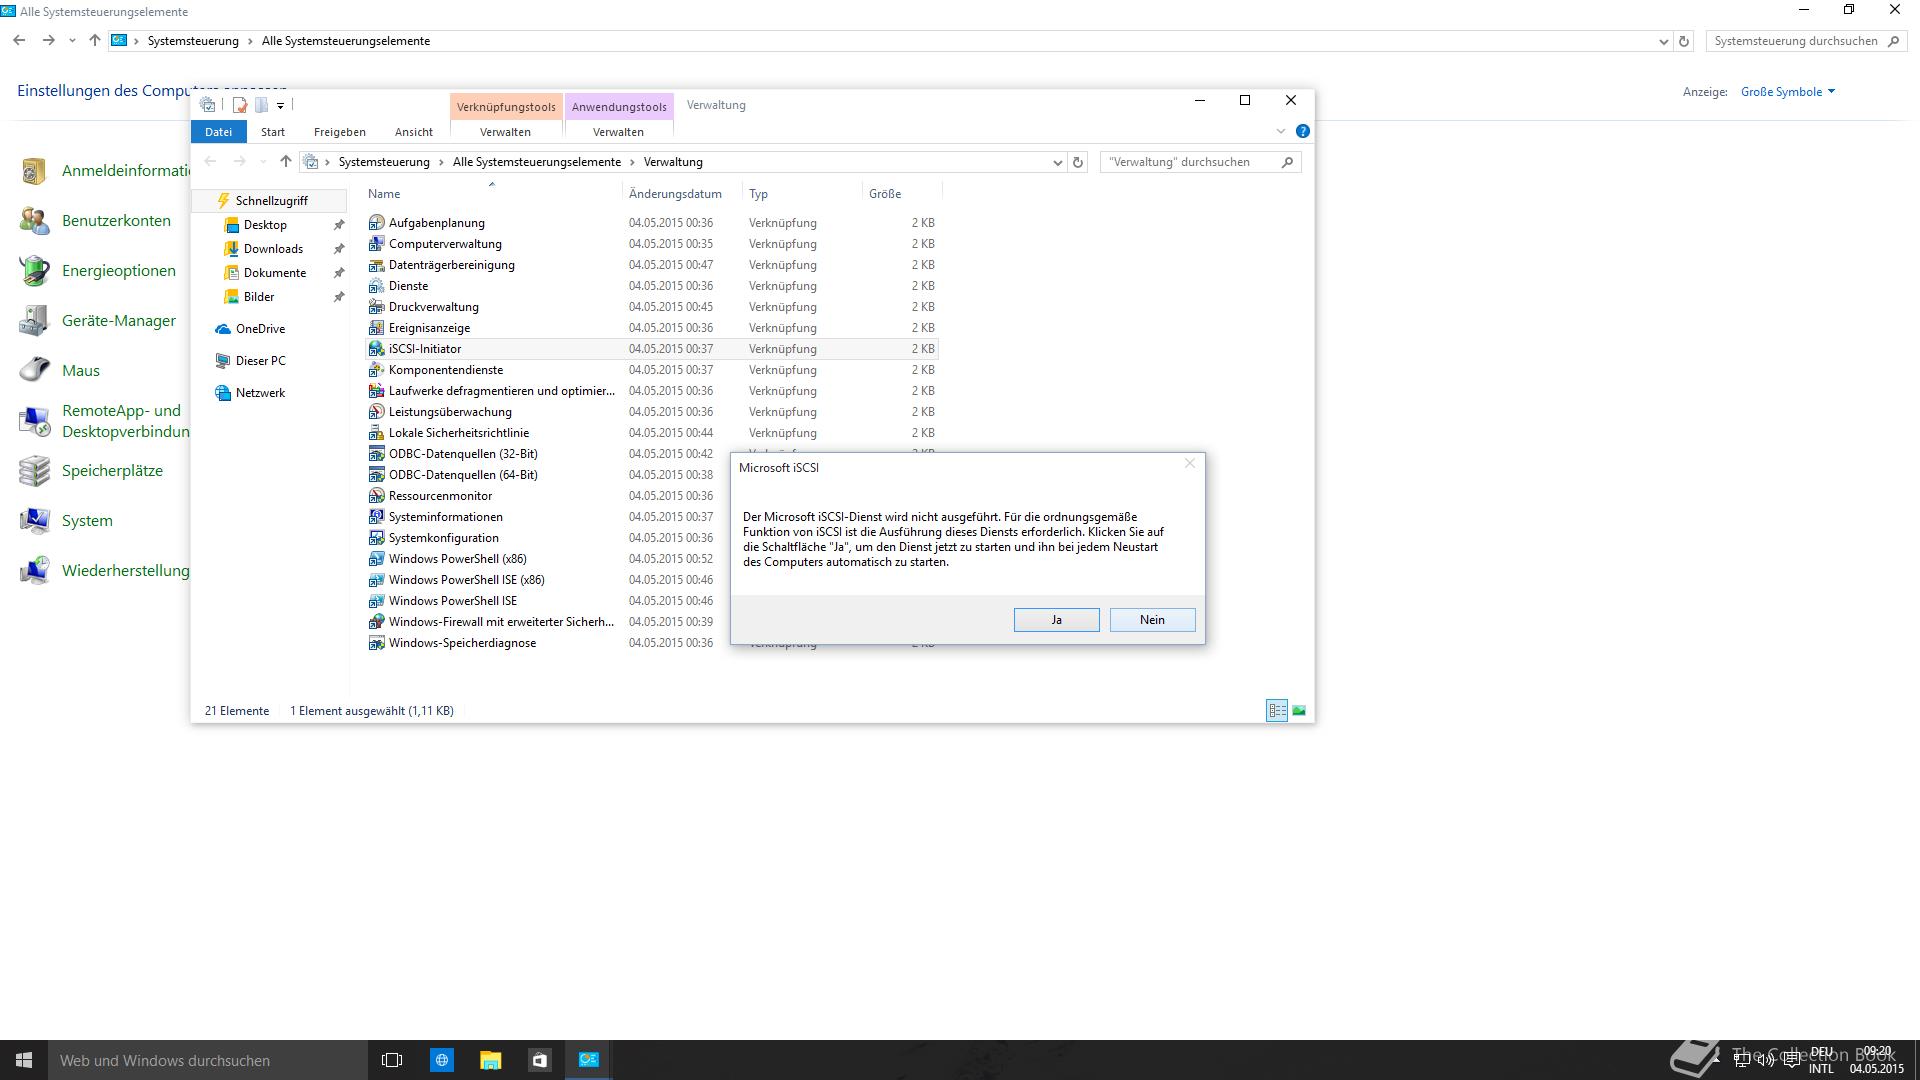This screenshot has width=1920, height=1080.
Task: Open recent locations arrow in Verwaltung window
Action: [x=262, y=162]
